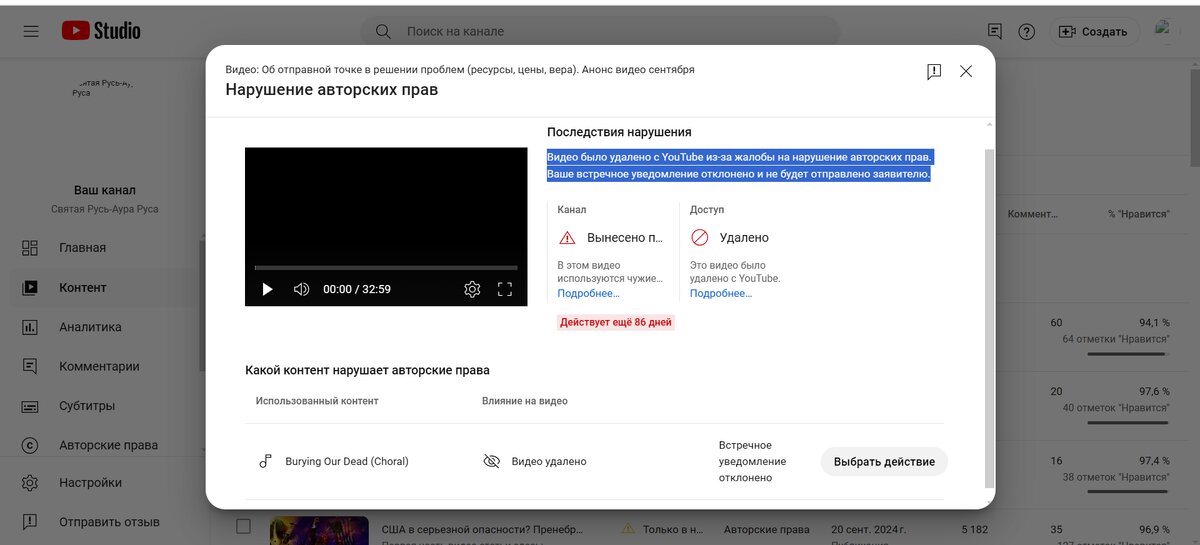Click the channel avatar 'Святая Русь-Аура Руса'

102,87
